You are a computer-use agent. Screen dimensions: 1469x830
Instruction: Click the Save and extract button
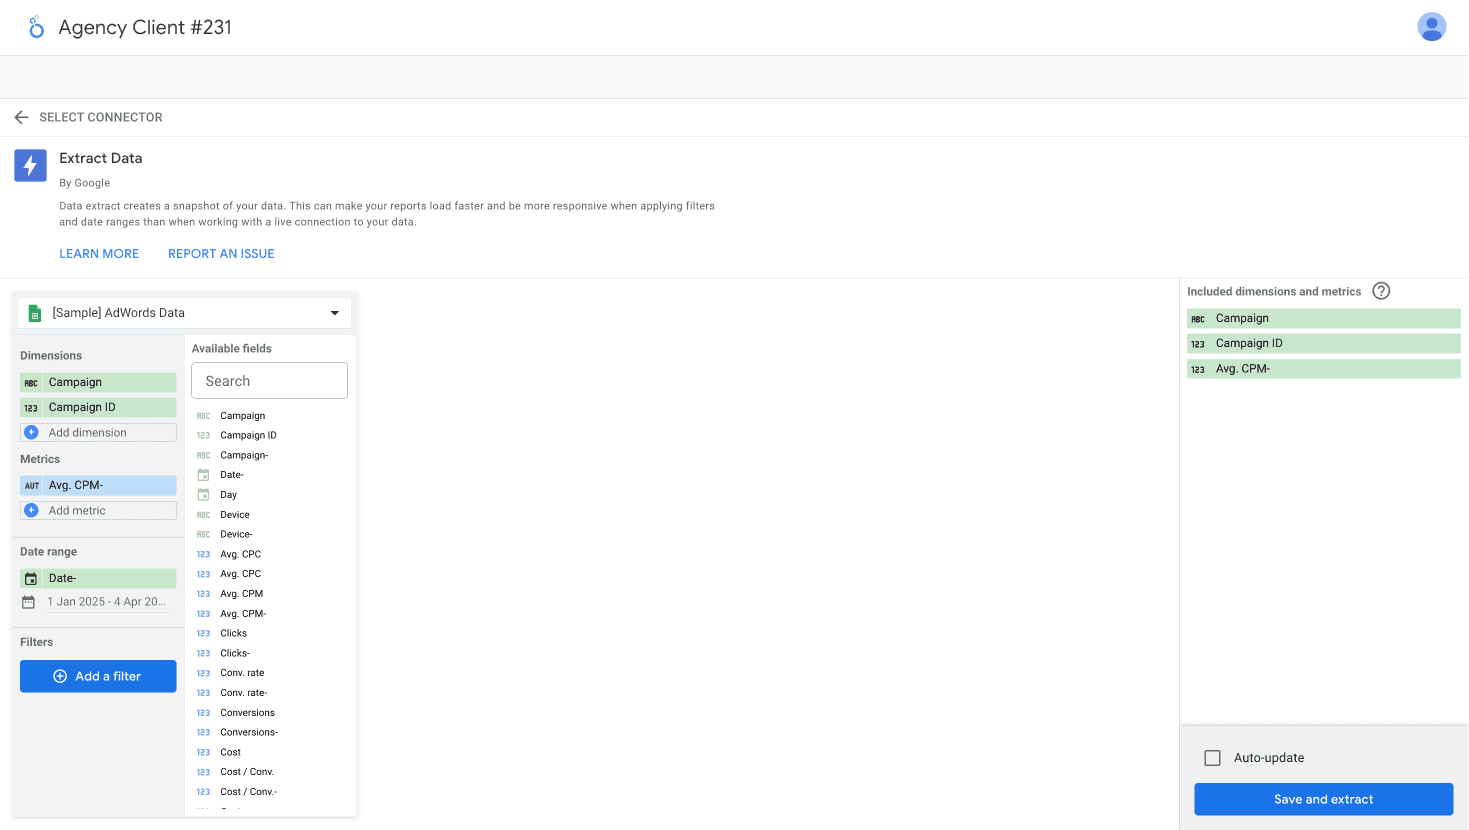1322,799
